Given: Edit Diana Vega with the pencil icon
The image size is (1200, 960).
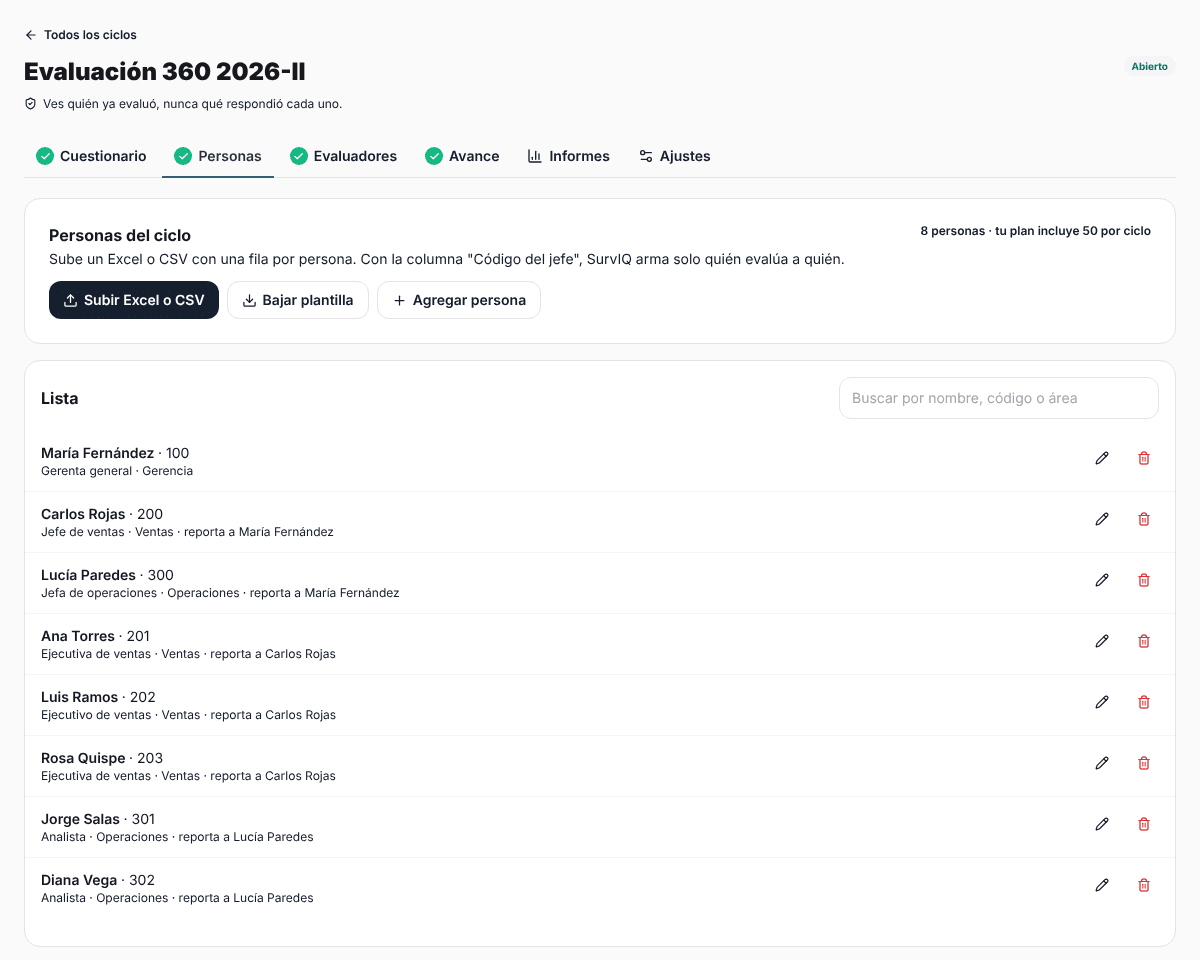Looking at the screenshot, I should pyautogui.click(x=1102, y=885).
